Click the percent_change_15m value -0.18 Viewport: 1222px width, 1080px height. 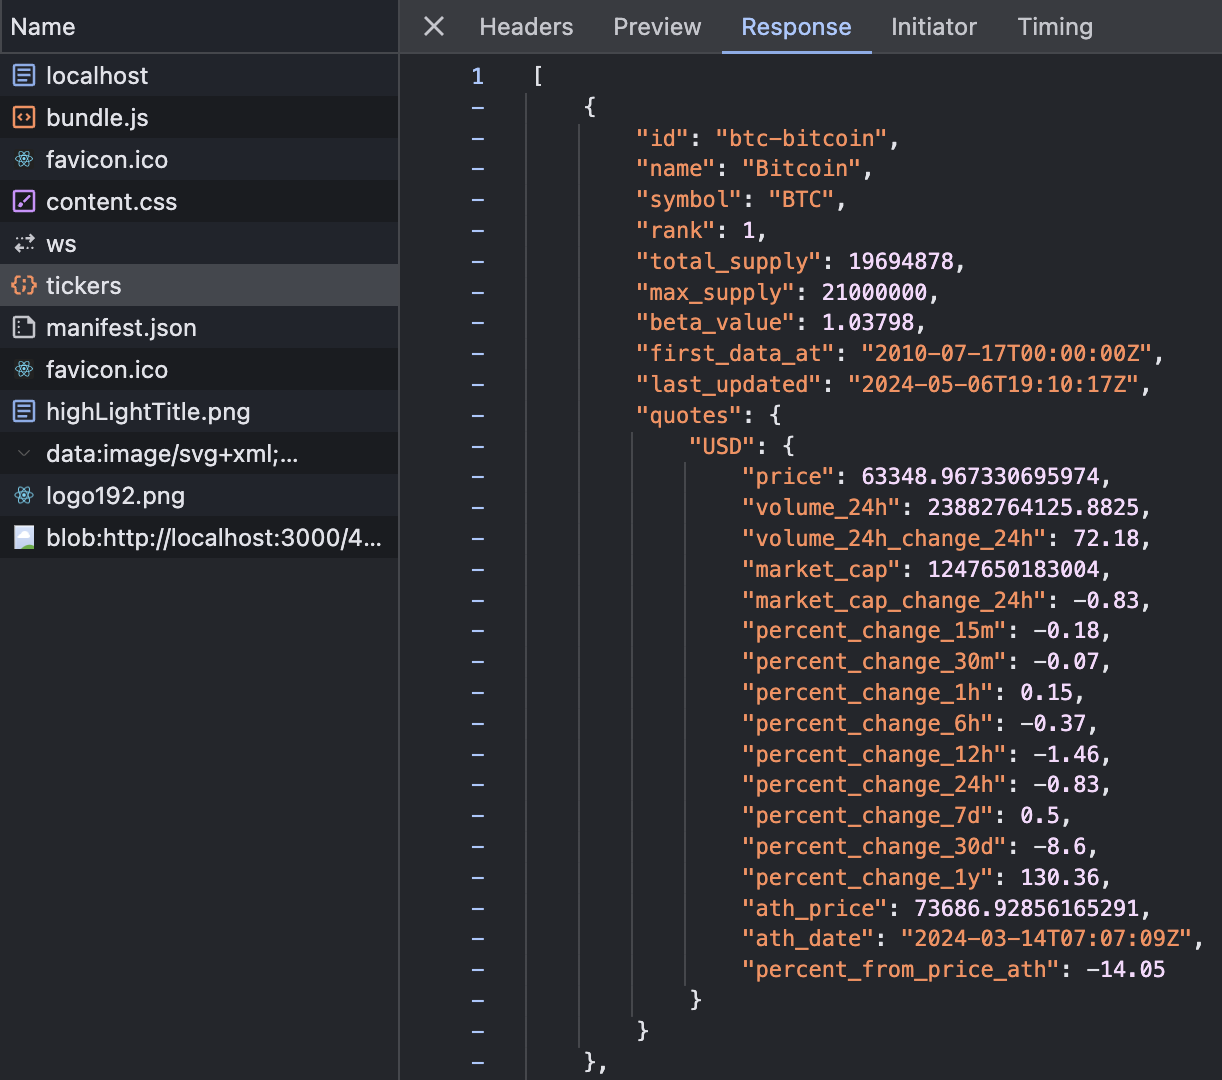point(1066,631)
